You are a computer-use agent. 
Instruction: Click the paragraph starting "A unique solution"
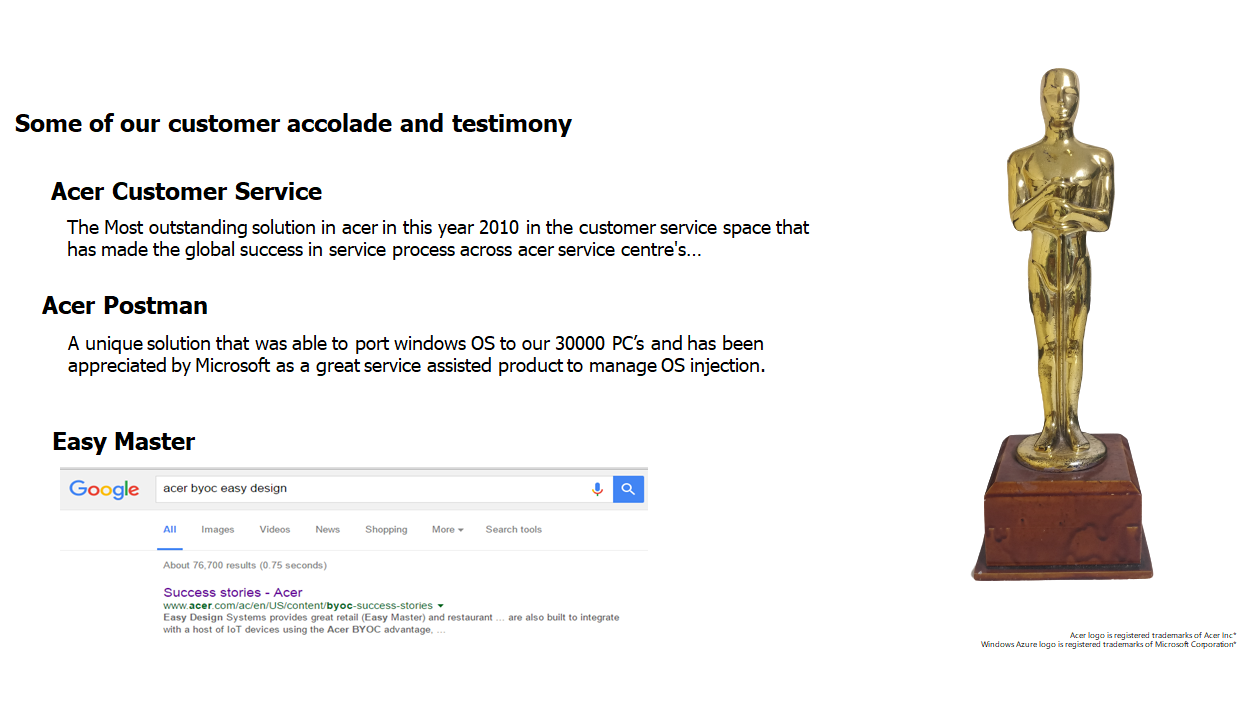click(x=416, y=355)
